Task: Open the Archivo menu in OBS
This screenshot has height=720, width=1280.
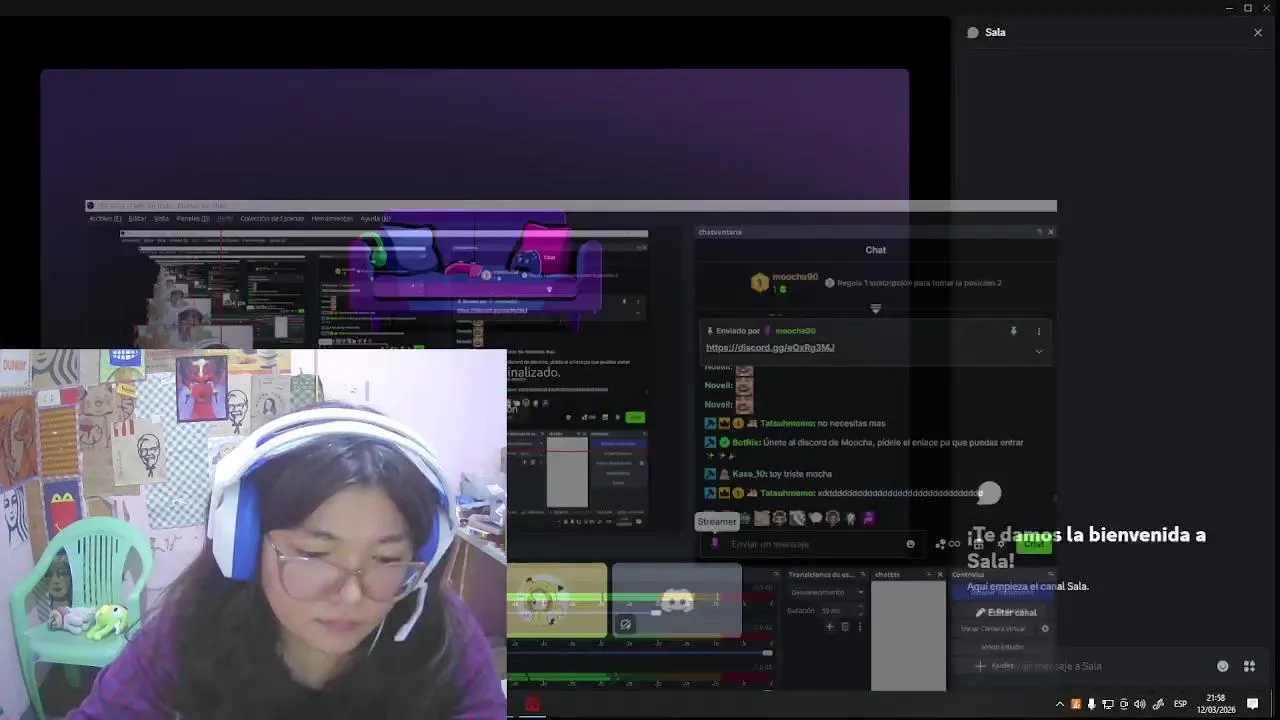Action: [105, 218]
